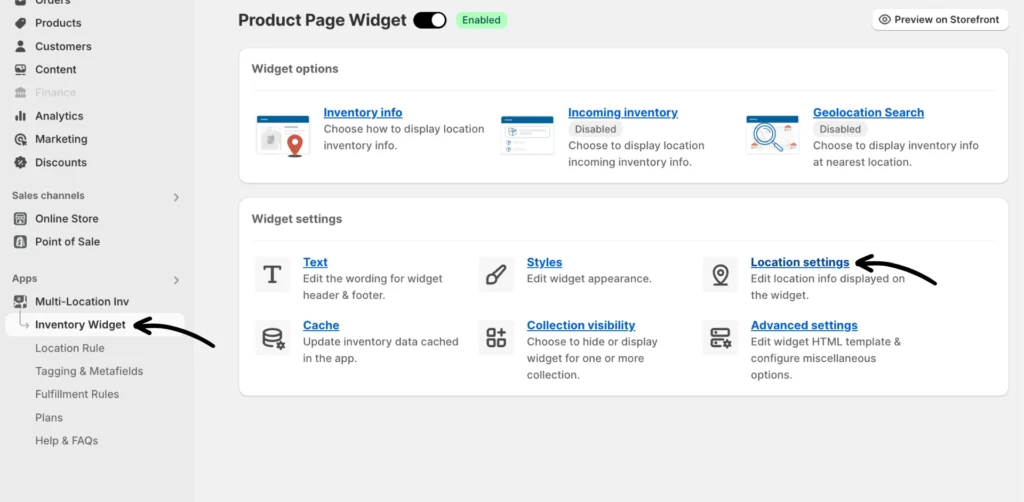
Task: Click the Online Store sidebar icon
Action: pos(20,219)
